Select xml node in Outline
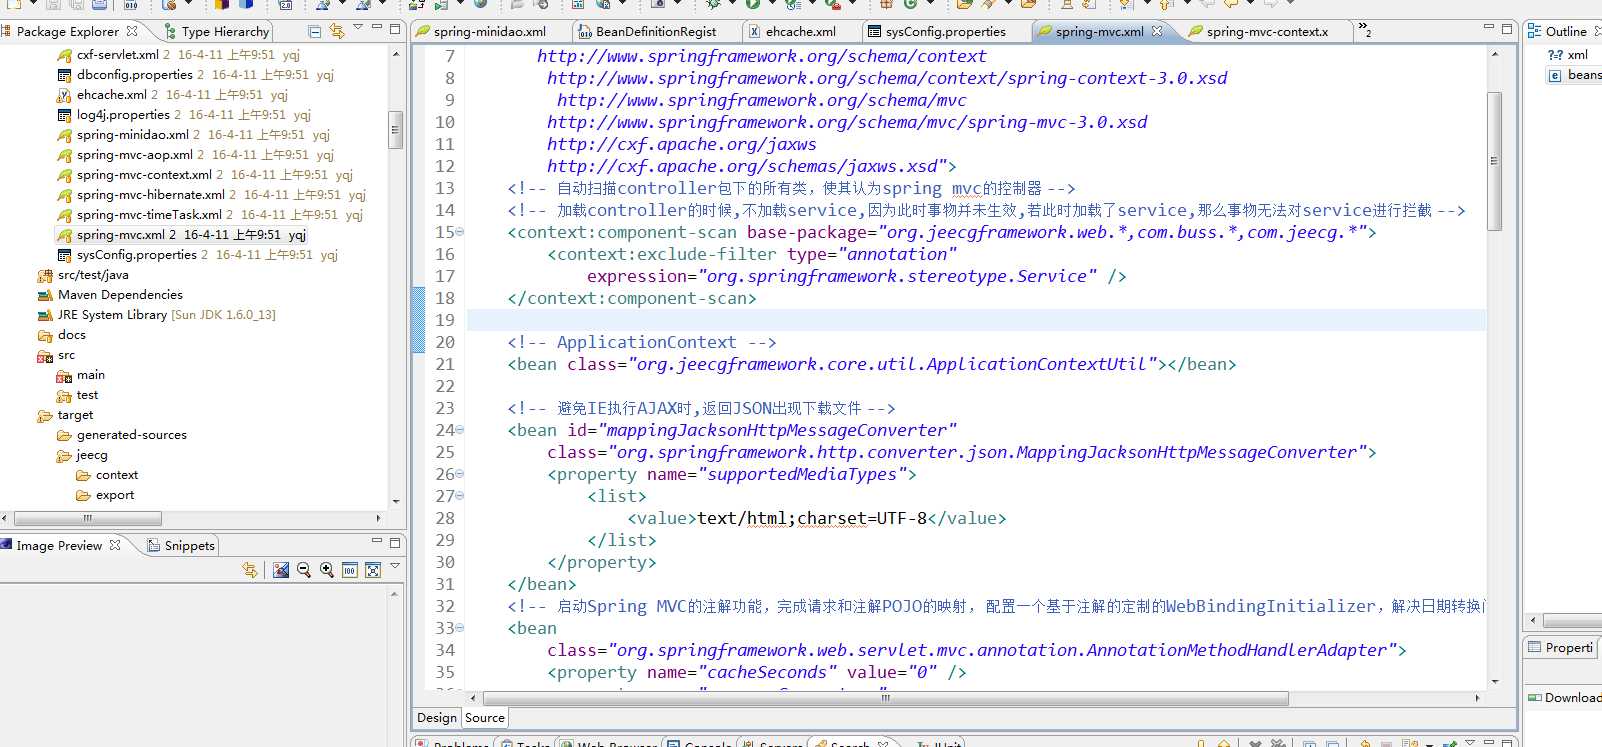Screen dimensions: 1602x747 [1568, 55]
